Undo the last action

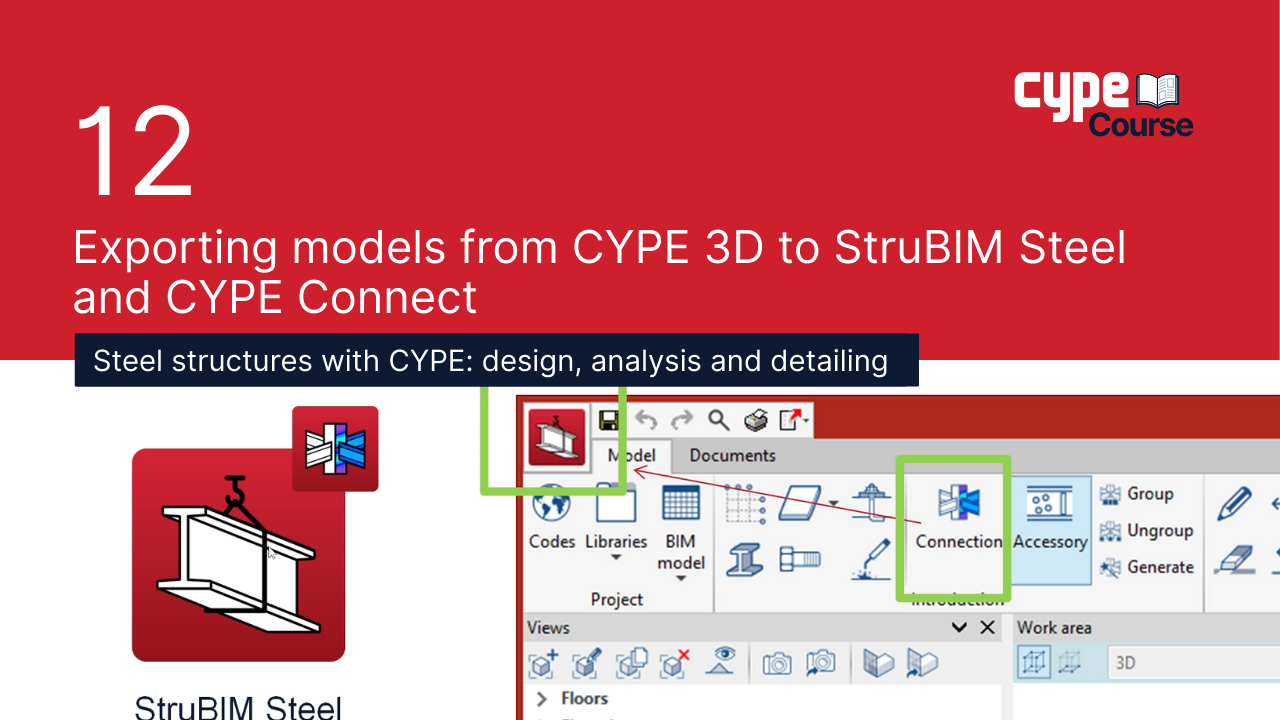point(646,420)
